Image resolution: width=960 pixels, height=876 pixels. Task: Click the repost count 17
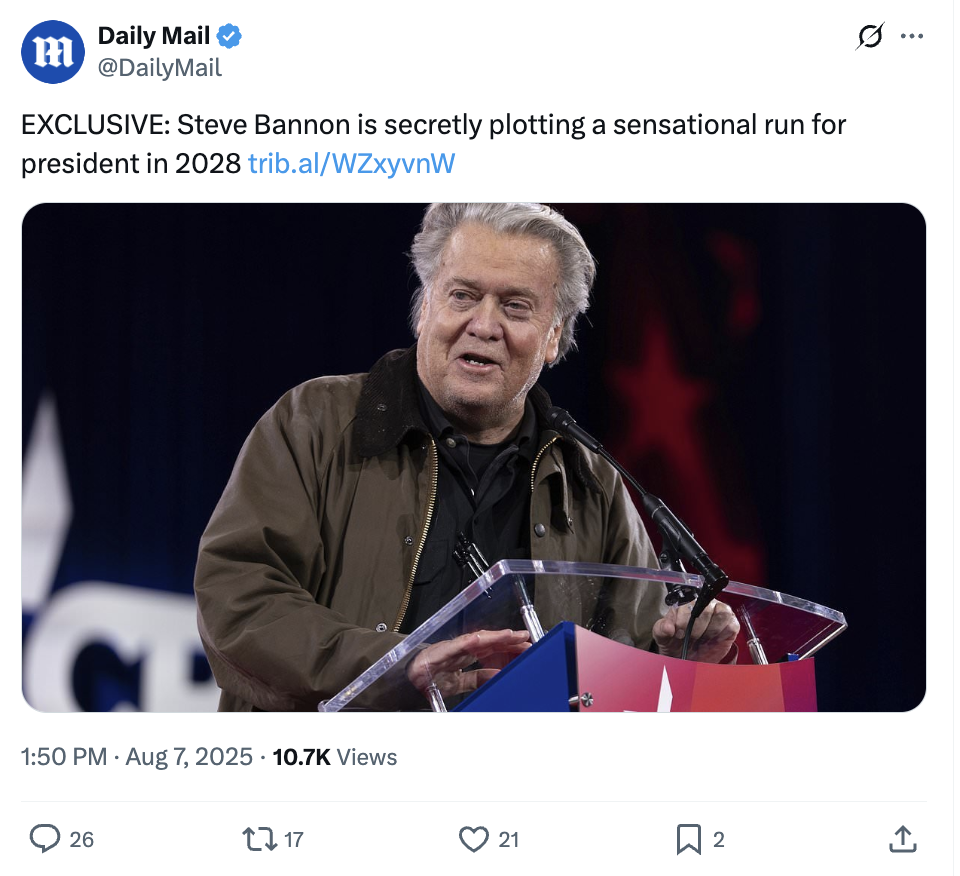point(293,840)
